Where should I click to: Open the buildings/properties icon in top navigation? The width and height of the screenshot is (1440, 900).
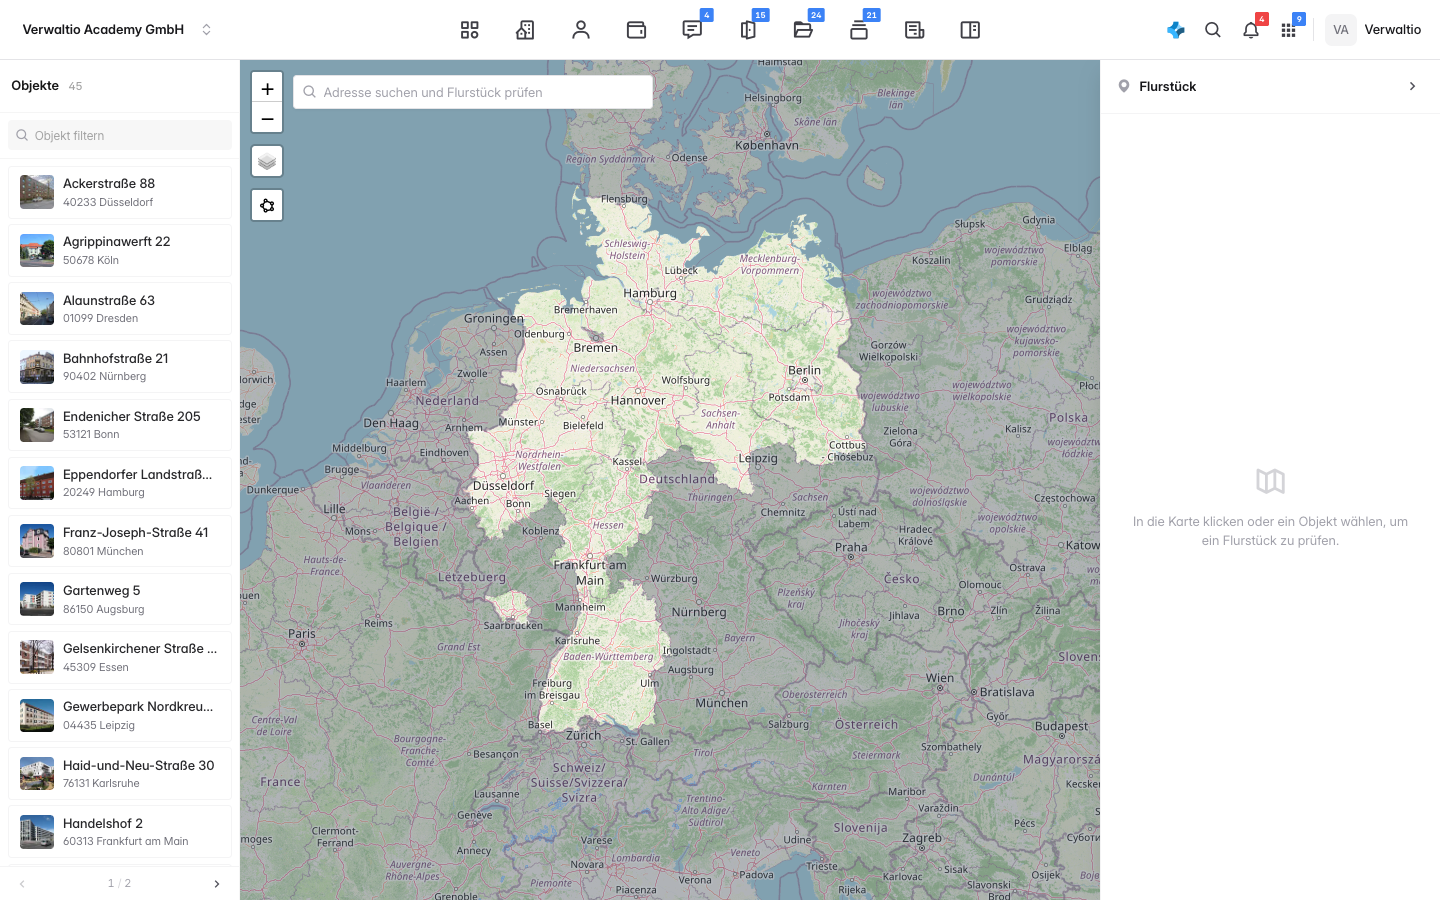(525, 30)
